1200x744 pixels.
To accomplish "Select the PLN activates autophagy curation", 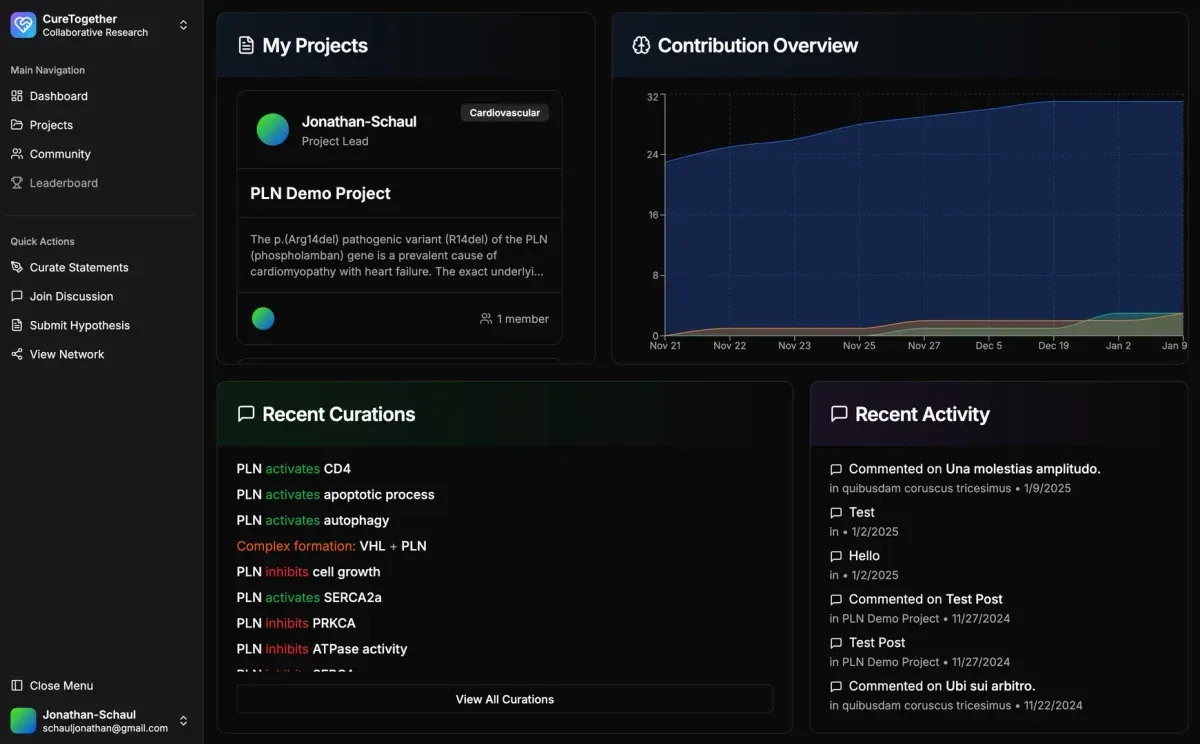I will point(313,520).
